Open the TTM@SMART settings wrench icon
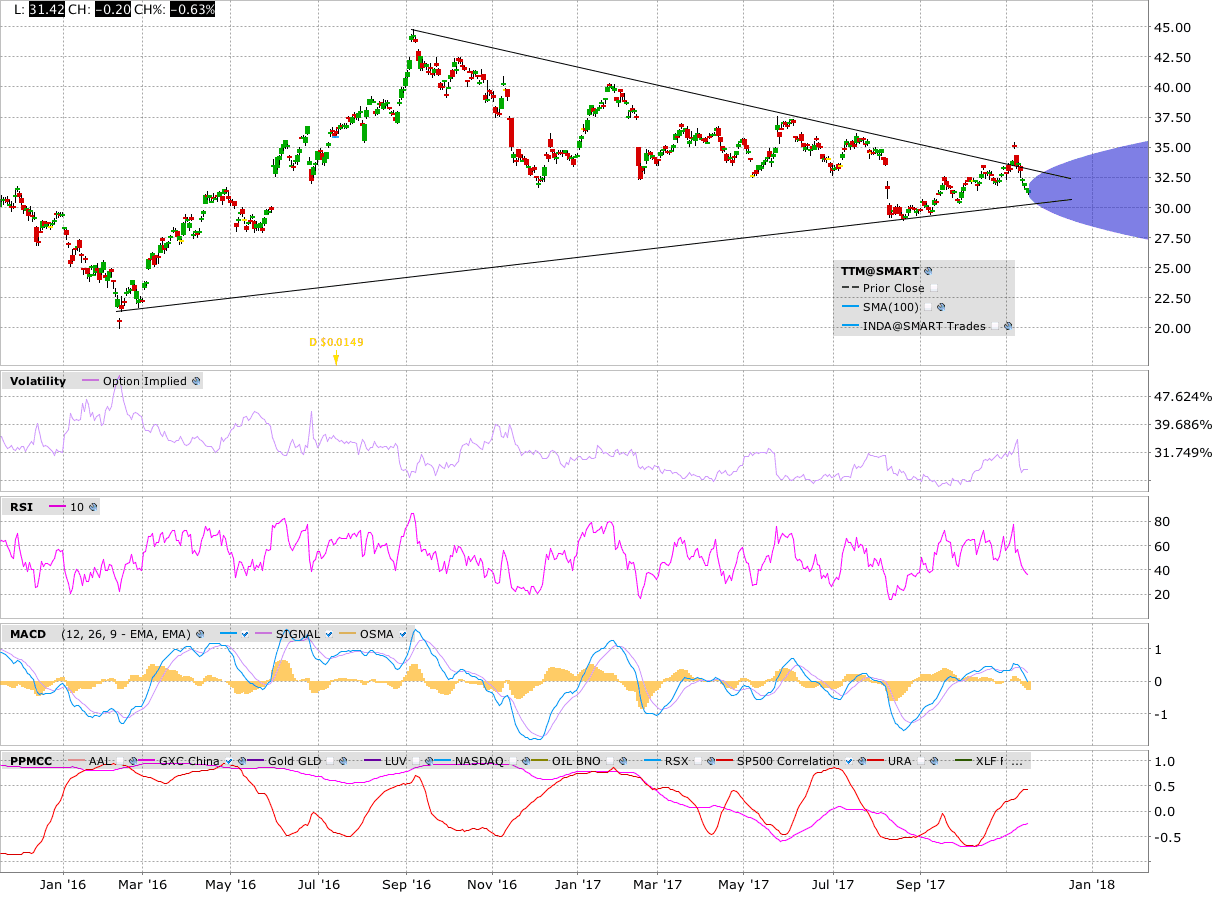The image size is (1221, 899). pyautogui.click(x=928, y=271)
